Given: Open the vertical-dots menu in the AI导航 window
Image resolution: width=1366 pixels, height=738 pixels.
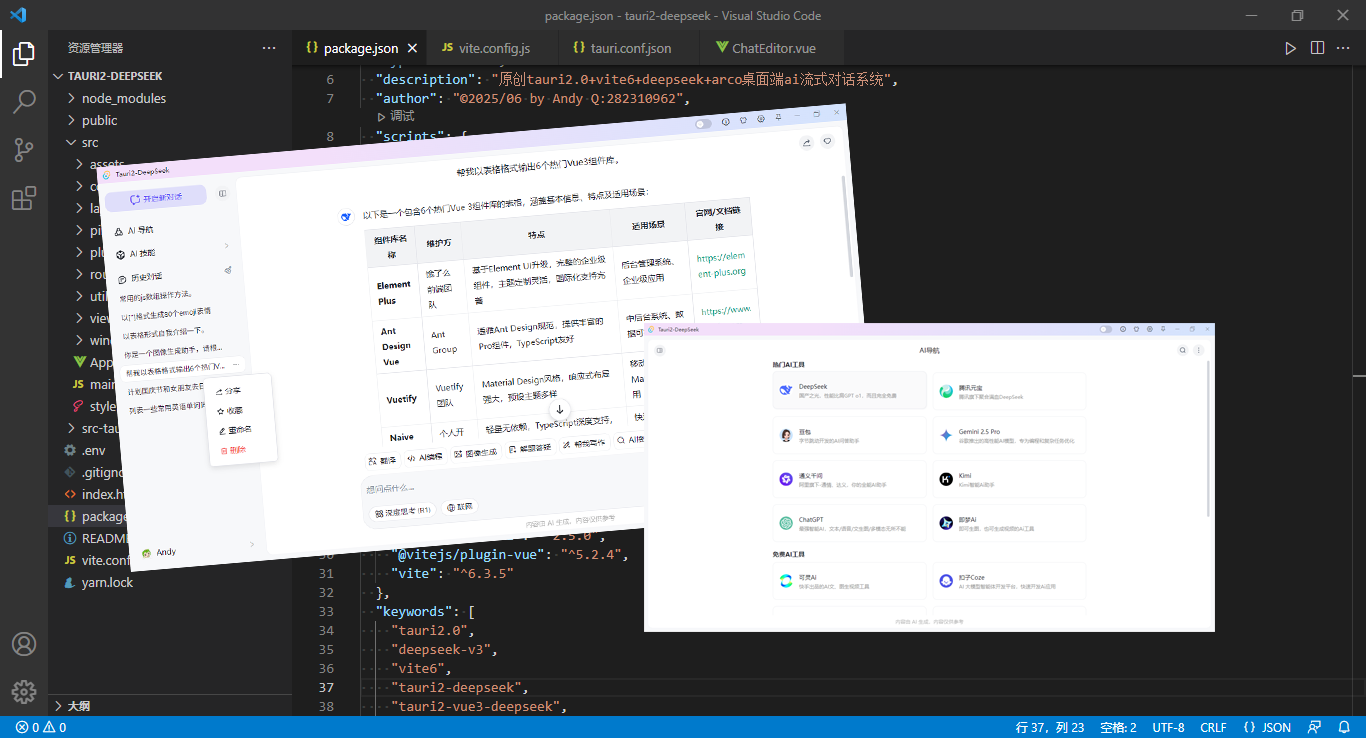Looking at the screenshot, I should tap(1198, 350).
